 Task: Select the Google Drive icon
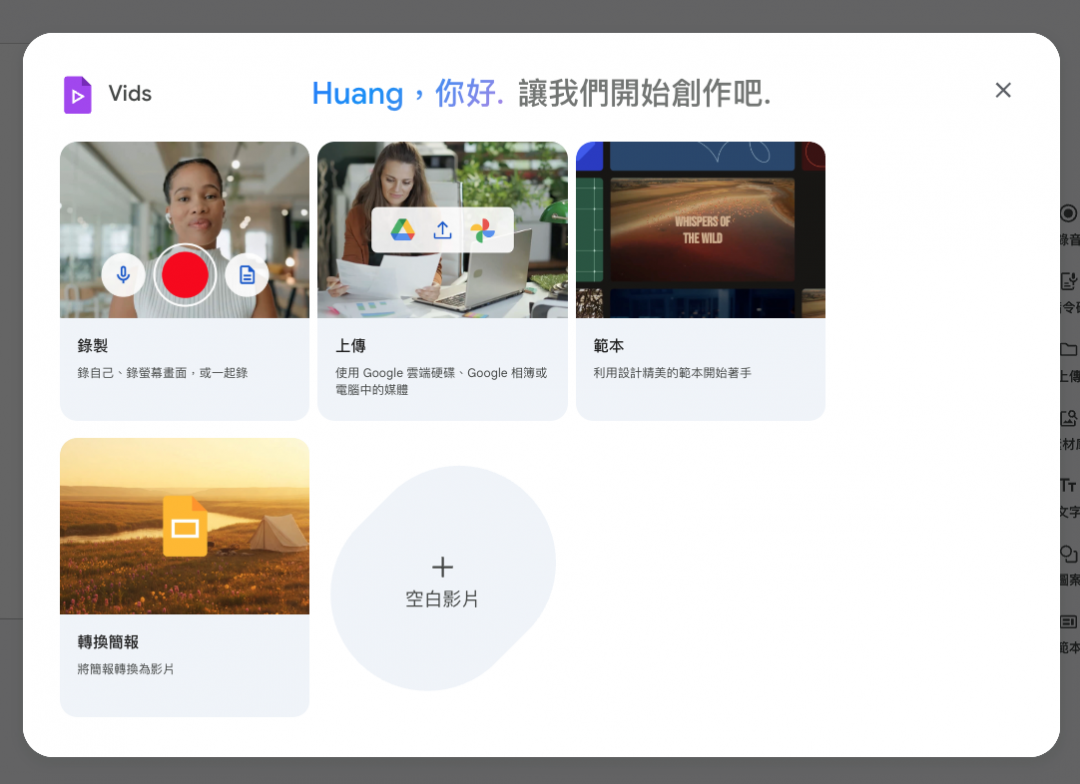click(x=403, y=230)
